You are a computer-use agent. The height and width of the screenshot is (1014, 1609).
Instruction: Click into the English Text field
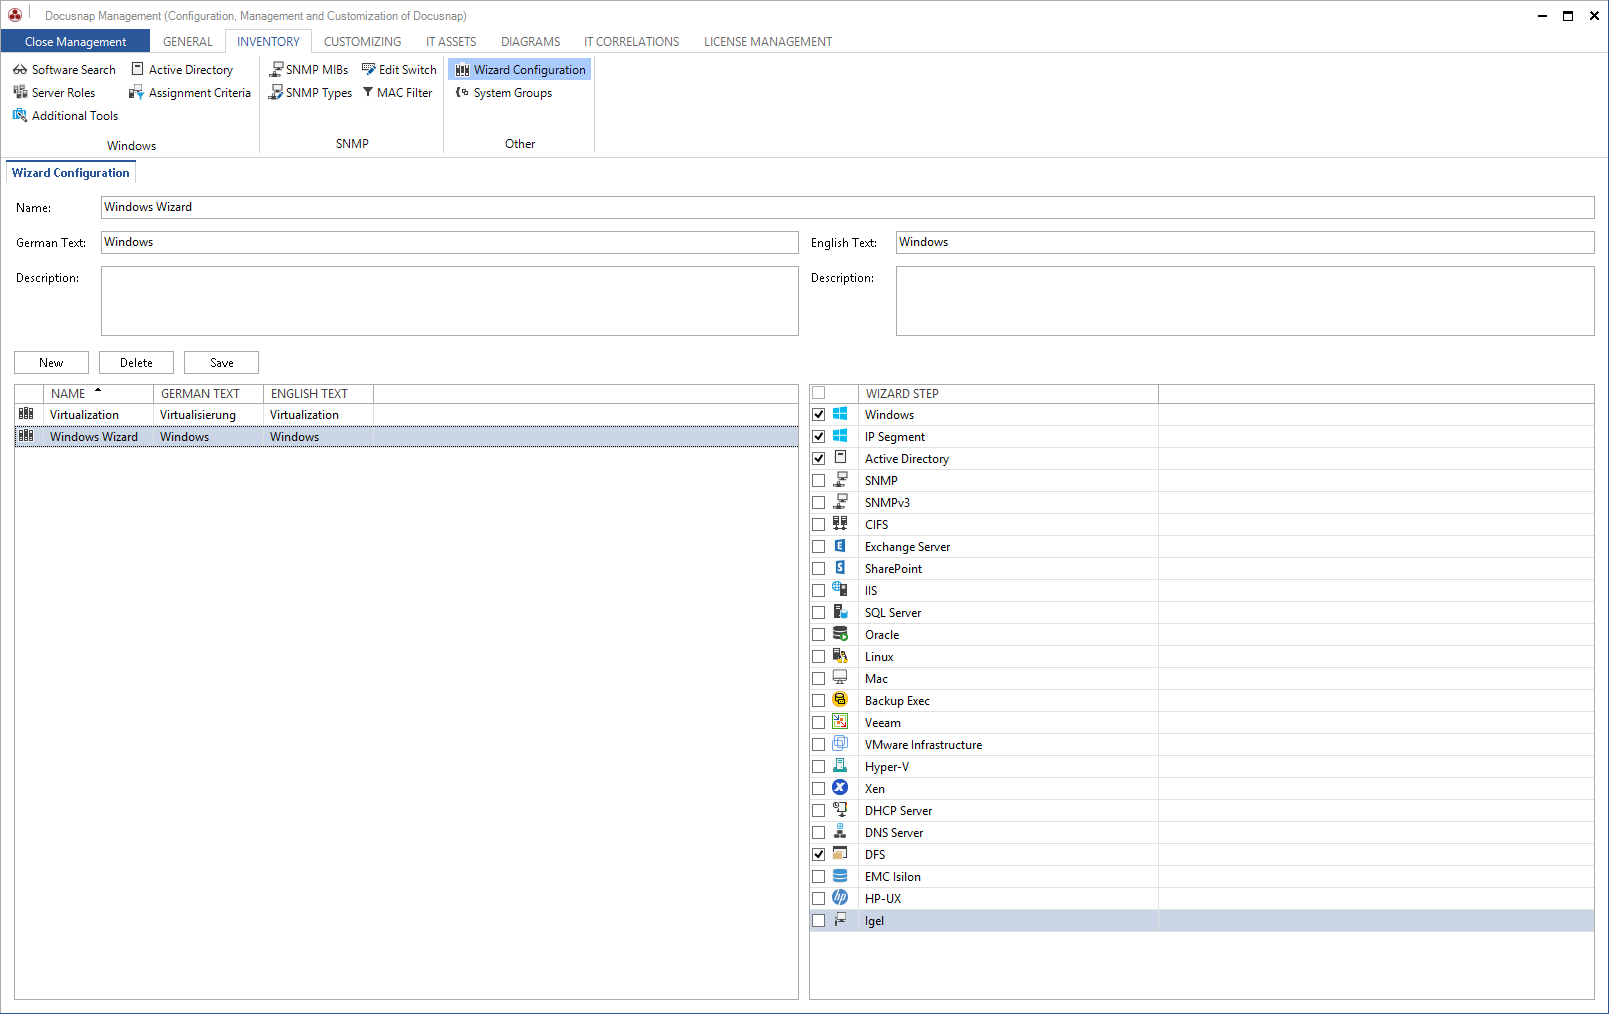coord(1245,242)
